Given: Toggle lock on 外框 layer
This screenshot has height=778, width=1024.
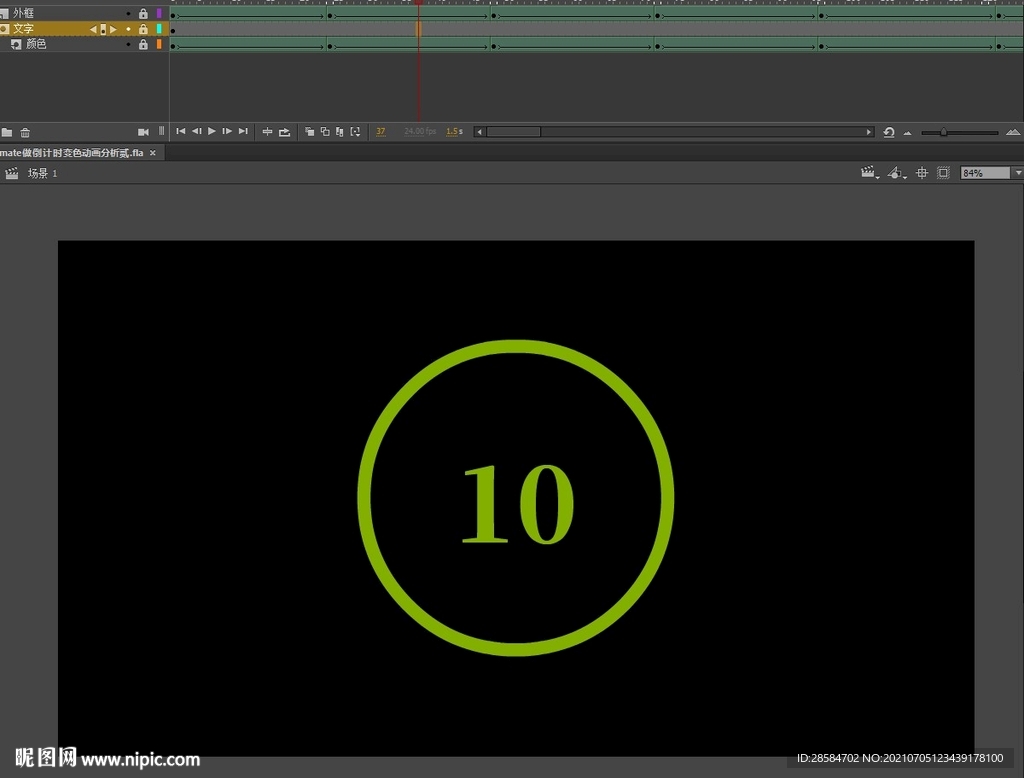Looking at the screenshot, I should (143, 13).
